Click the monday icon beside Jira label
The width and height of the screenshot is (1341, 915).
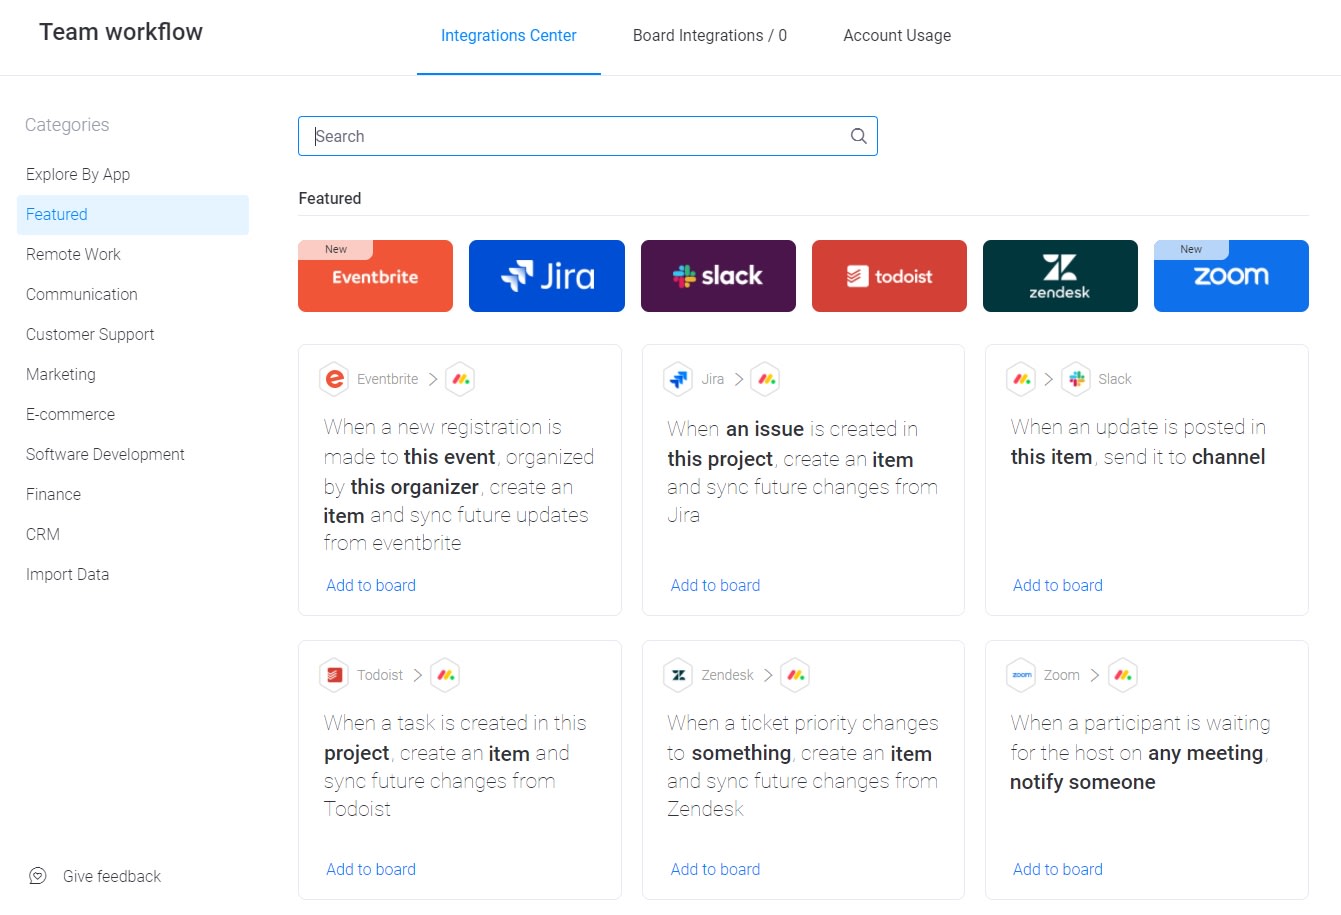tap(765, 379)
